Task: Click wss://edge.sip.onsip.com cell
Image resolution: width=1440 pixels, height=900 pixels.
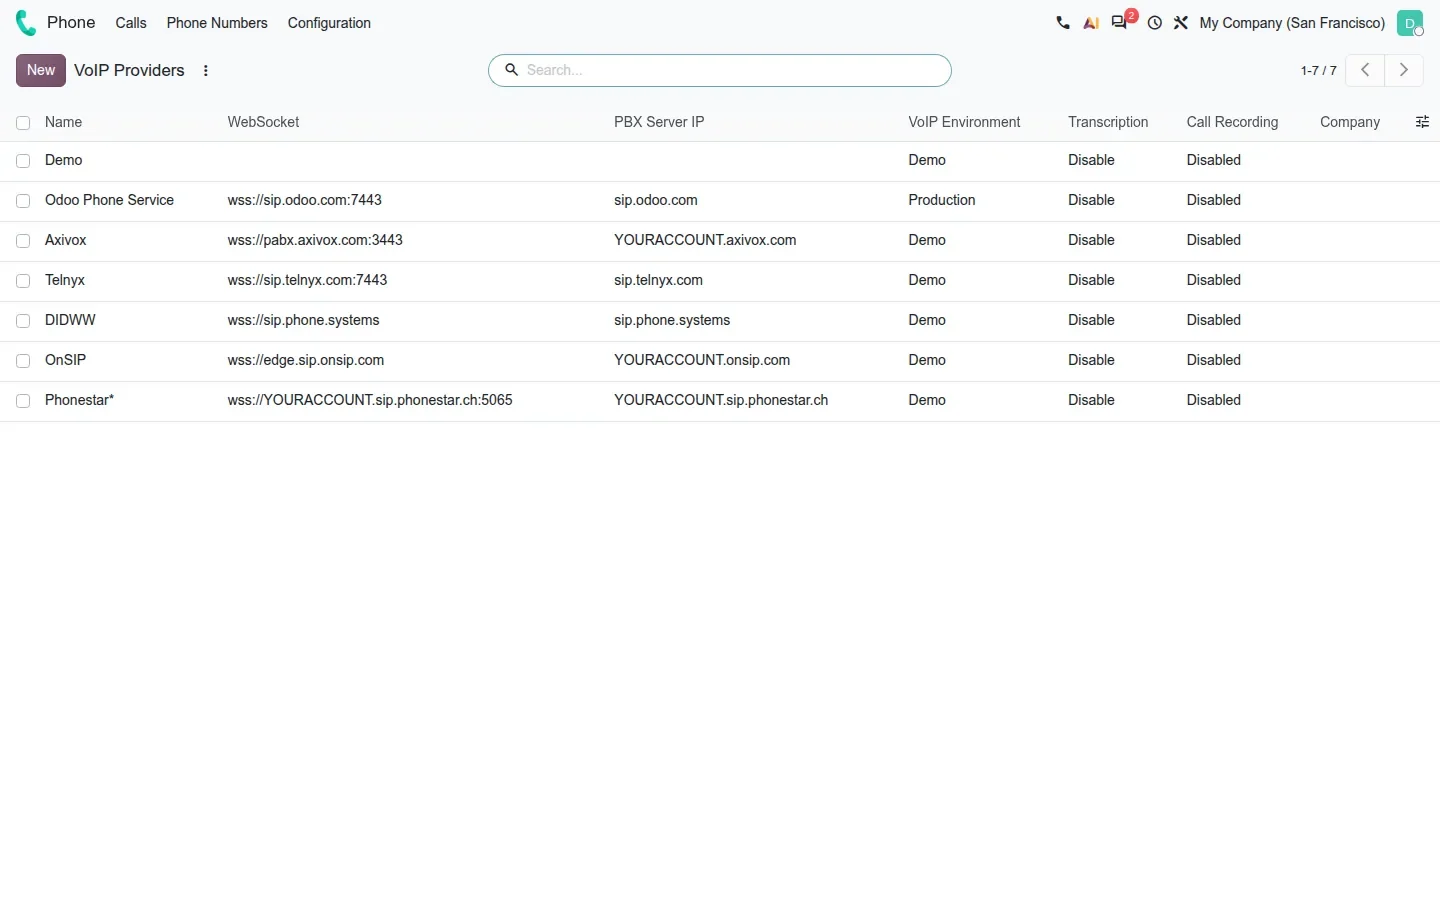Action: pos(305,360)
